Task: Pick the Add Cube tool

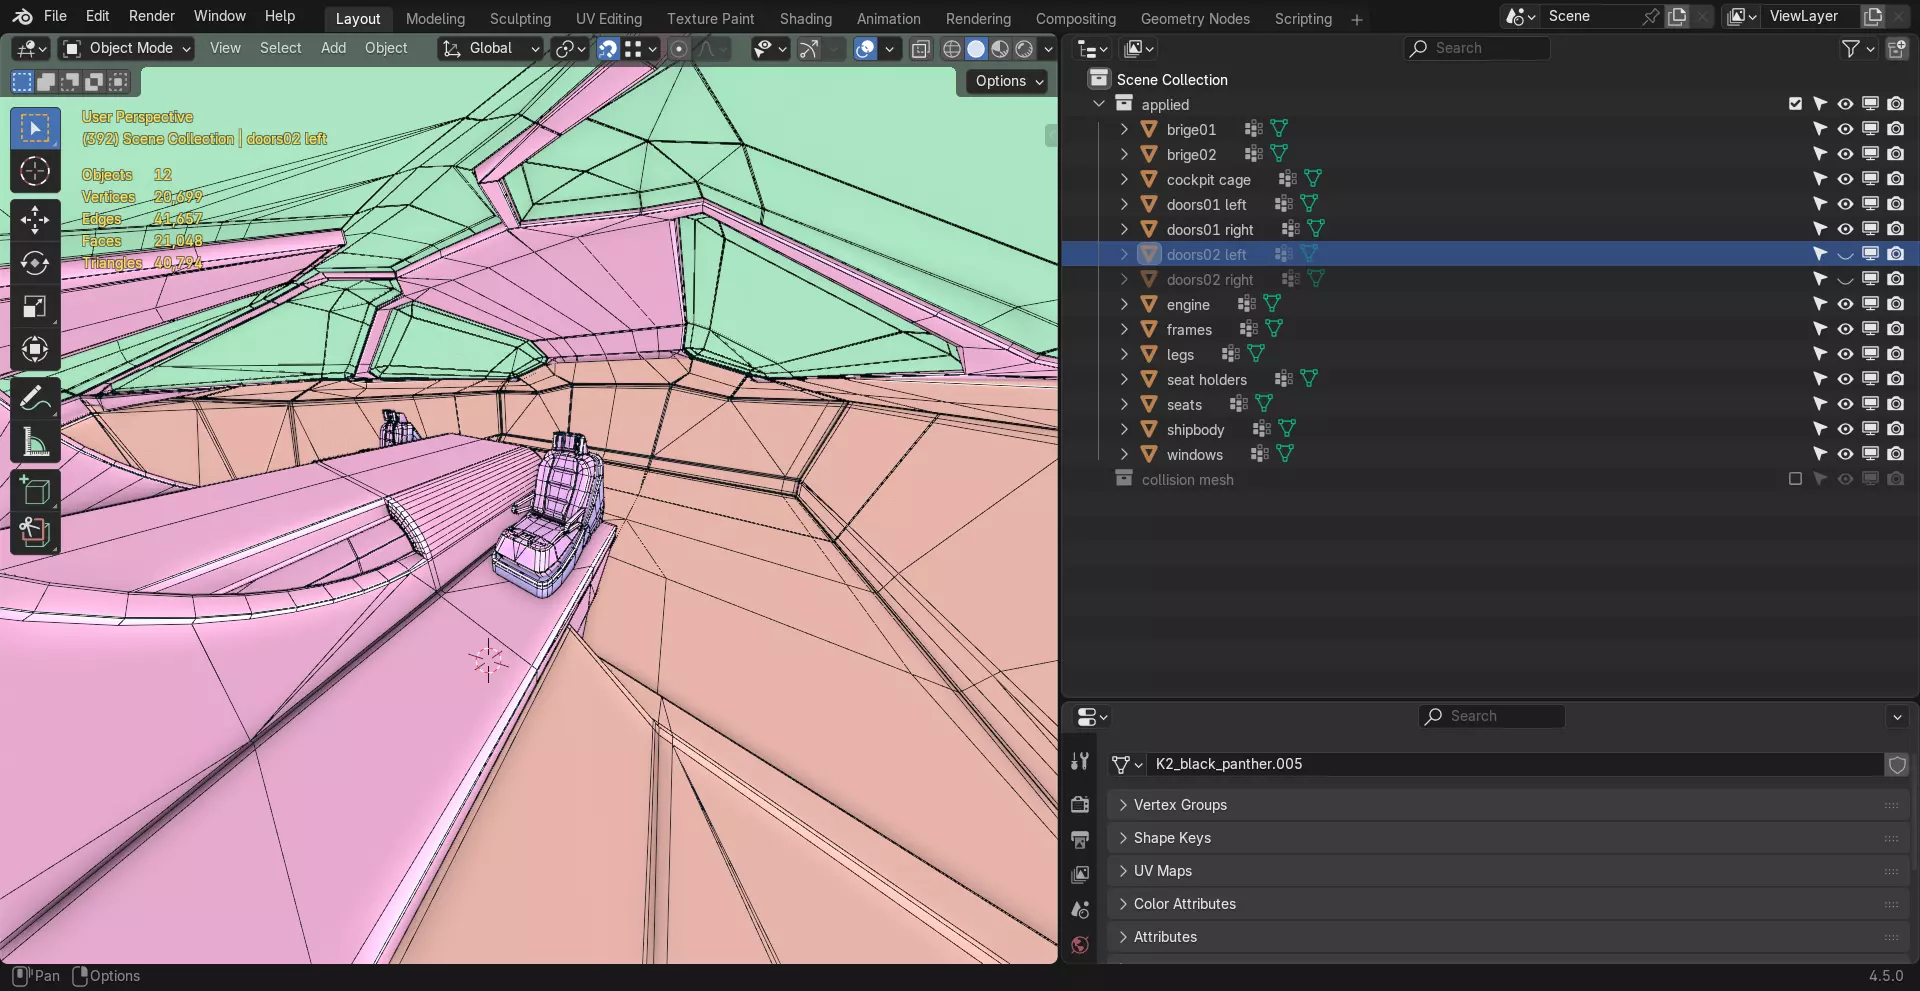Action: (35, 490)
